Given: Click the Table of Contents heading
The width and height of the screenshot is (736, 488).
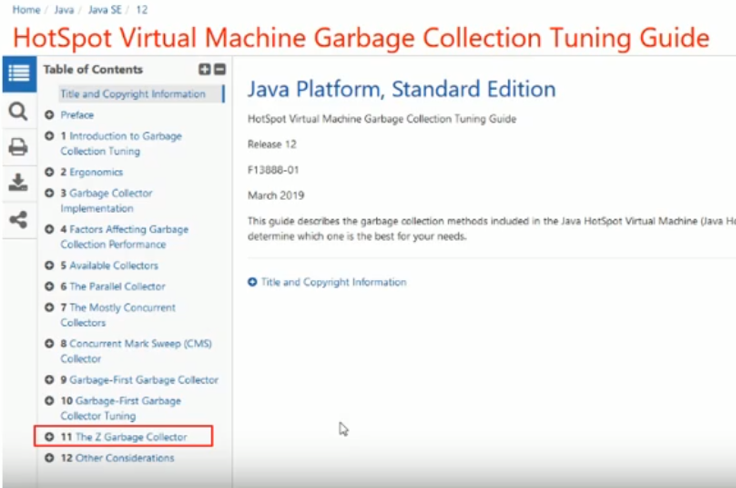Looking at the screenshot, I should tap(93, 69).
